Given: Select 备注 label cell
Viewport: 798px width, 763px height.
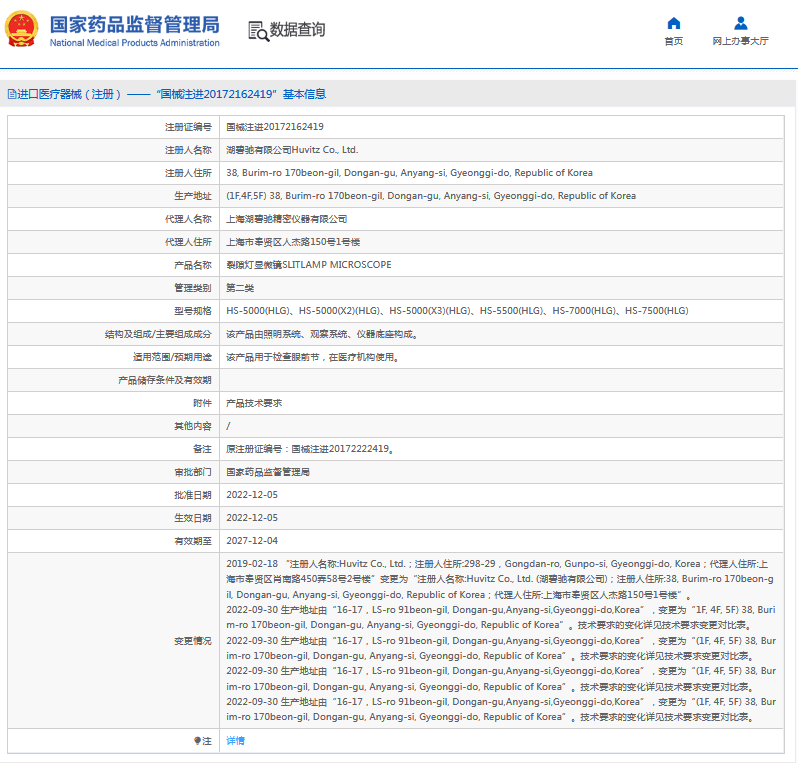Looking at the screenshot, I should click(x=113, y=449).
